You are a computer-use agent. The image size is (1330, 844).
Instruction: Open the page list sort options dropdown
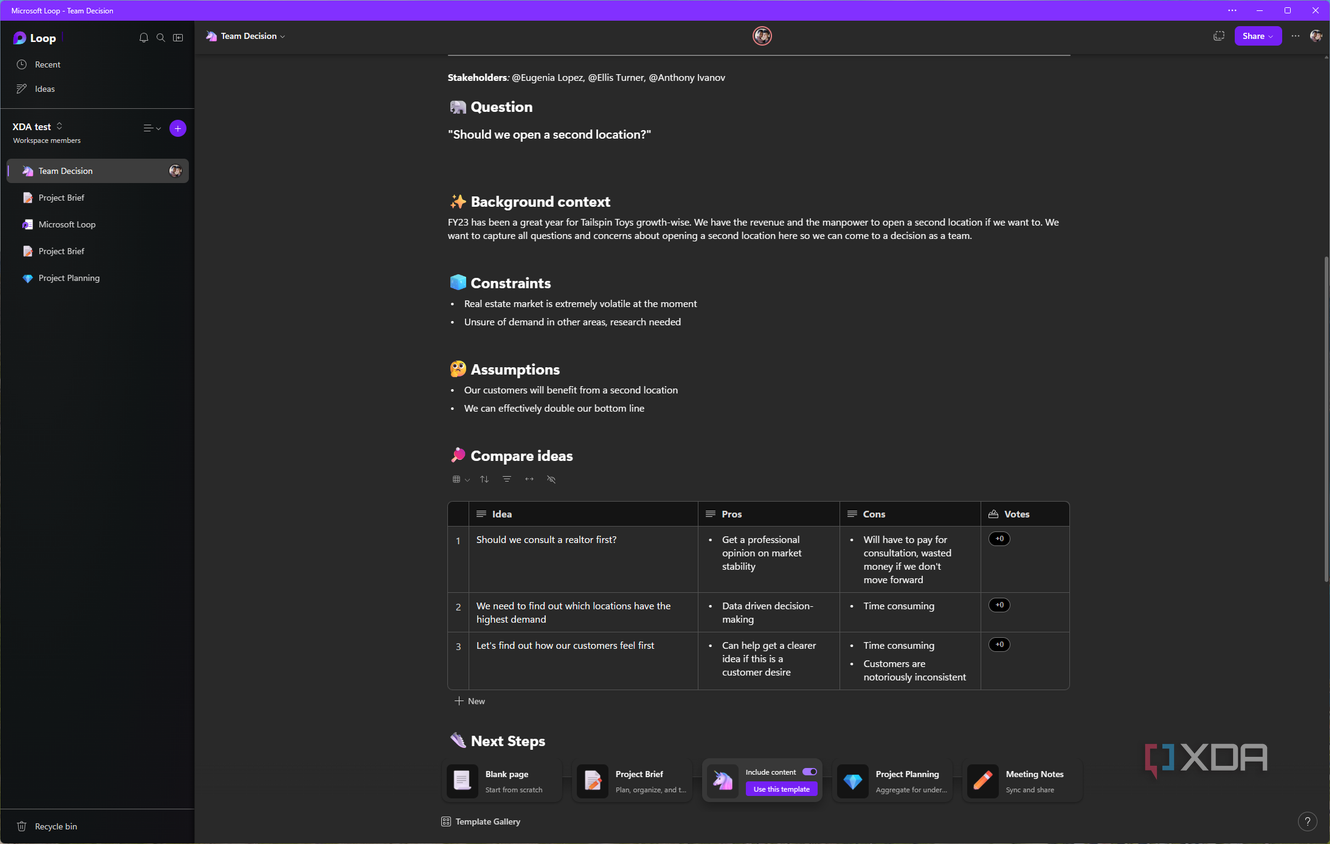click(152, 128)
